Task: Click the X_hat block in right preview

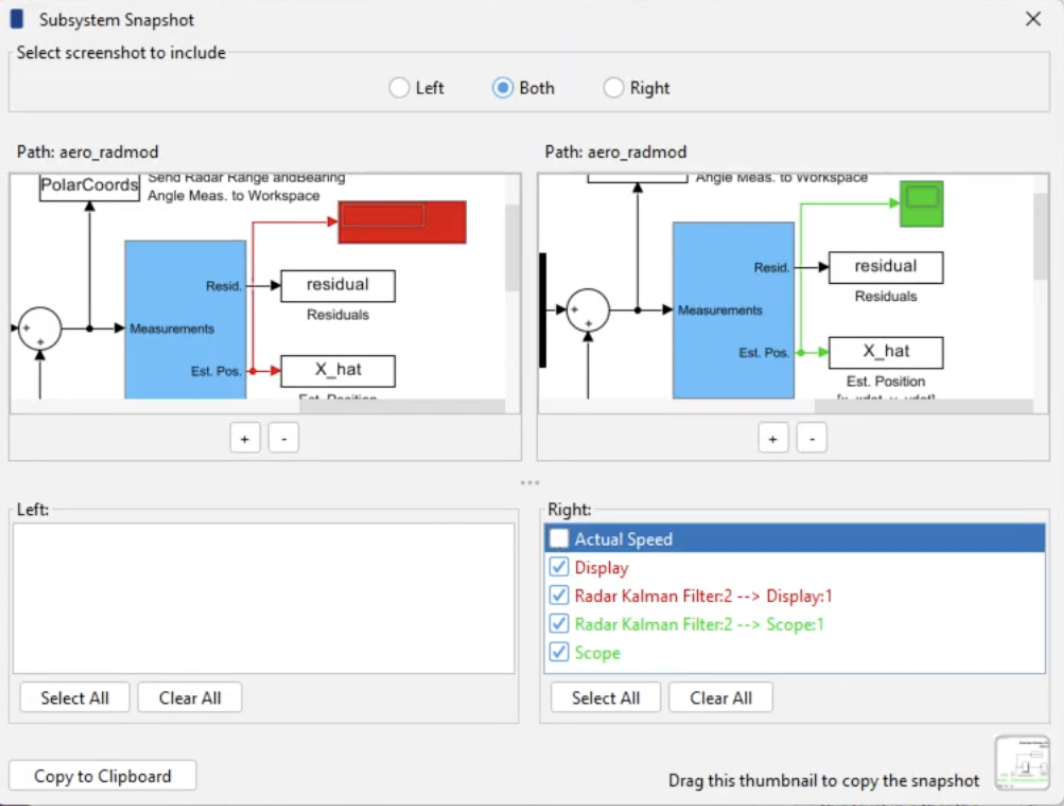Action: (885, 352)
